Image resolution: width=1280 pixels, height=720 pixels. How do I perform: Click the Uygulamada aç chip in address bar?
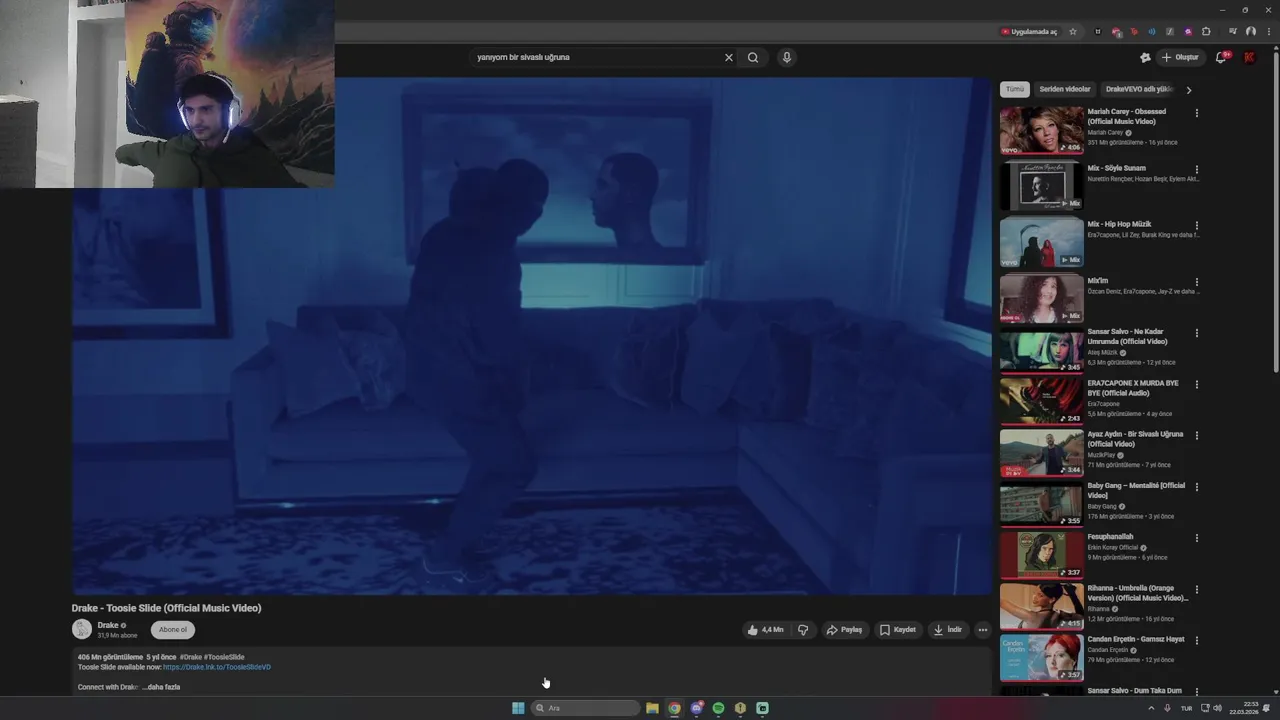pos(1029,31)
